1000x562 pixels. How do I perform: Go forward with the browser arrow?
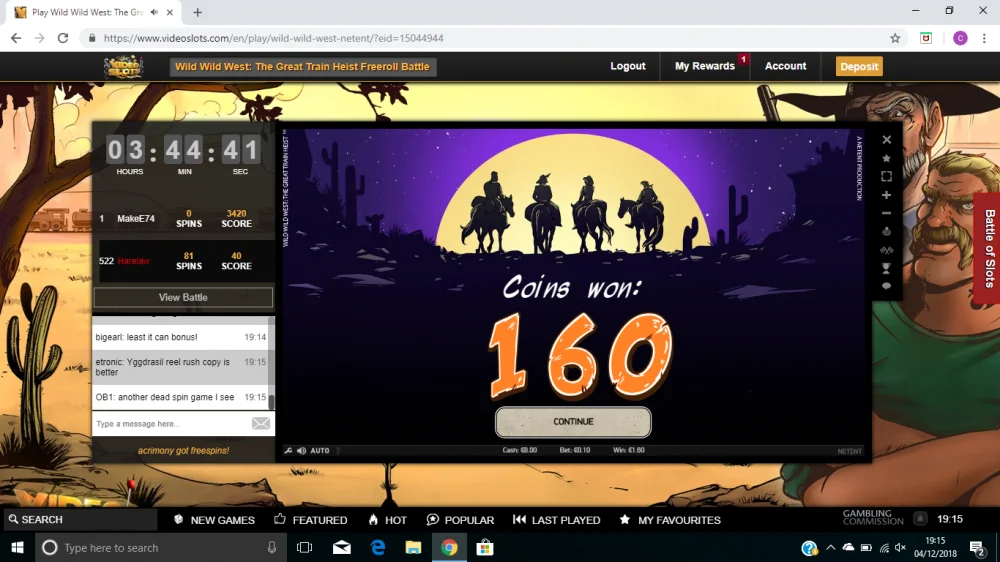tap(40, 38)
